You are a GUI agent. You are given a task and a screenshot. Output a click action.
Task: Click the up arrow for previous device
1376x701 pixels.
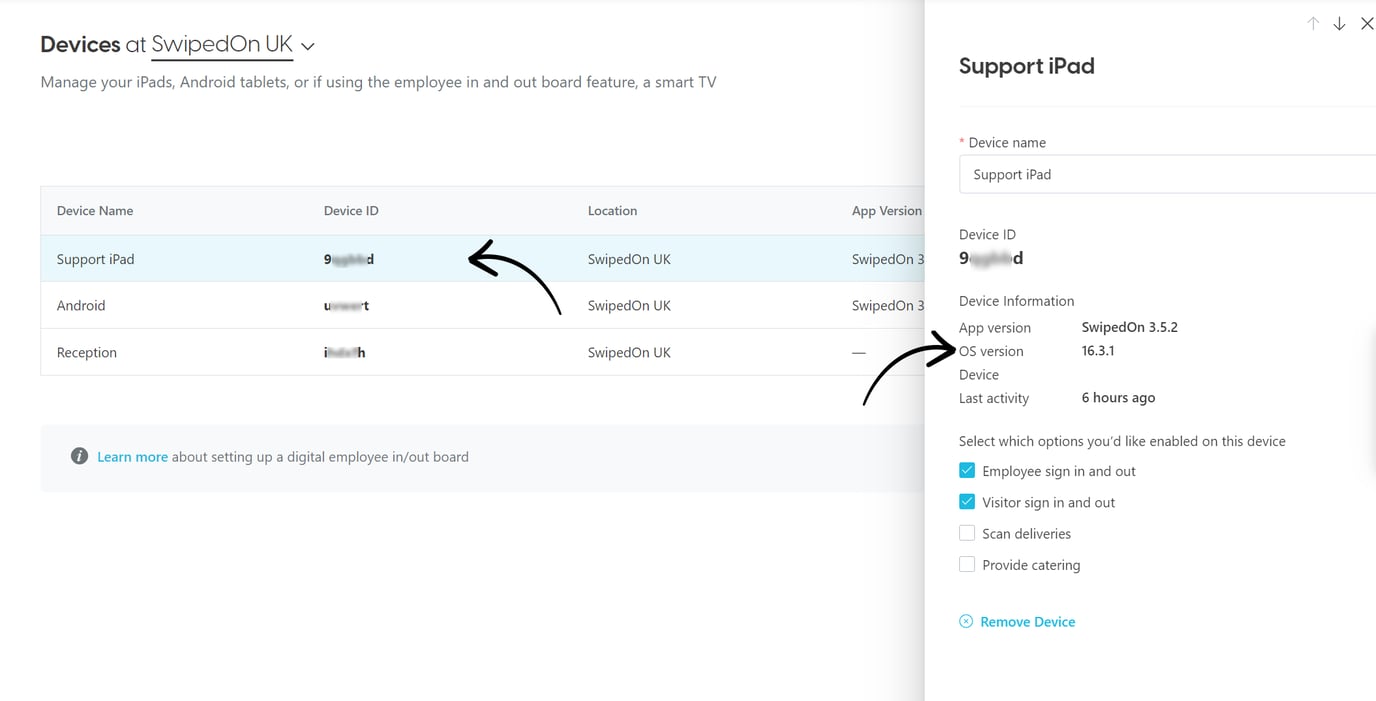(1313, 24)
